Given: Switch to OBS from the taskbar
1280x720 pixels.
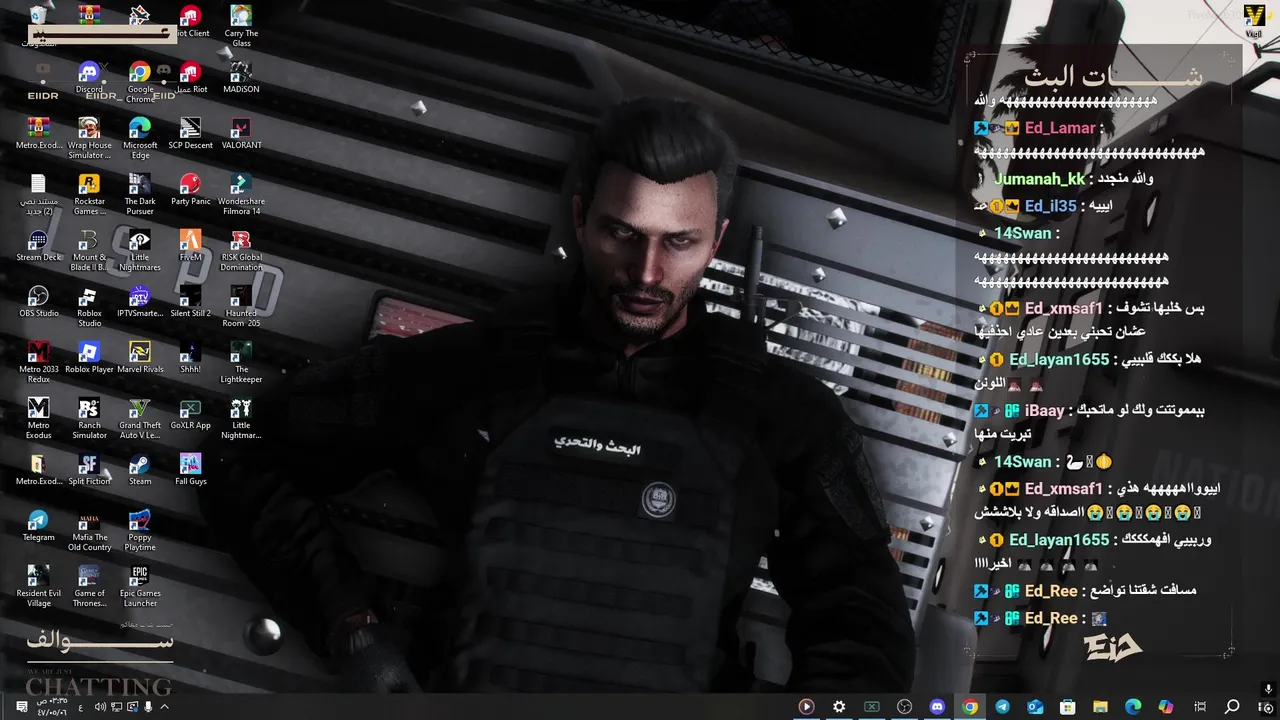Looking at the screenshot, I should click(x=904, y=707).
